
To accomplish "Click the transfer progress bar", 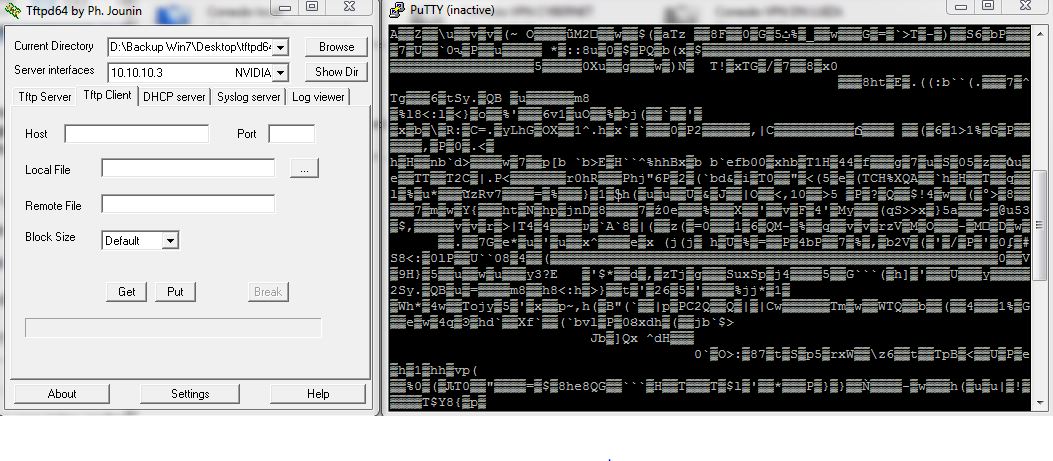I will (x=173, y=327).
